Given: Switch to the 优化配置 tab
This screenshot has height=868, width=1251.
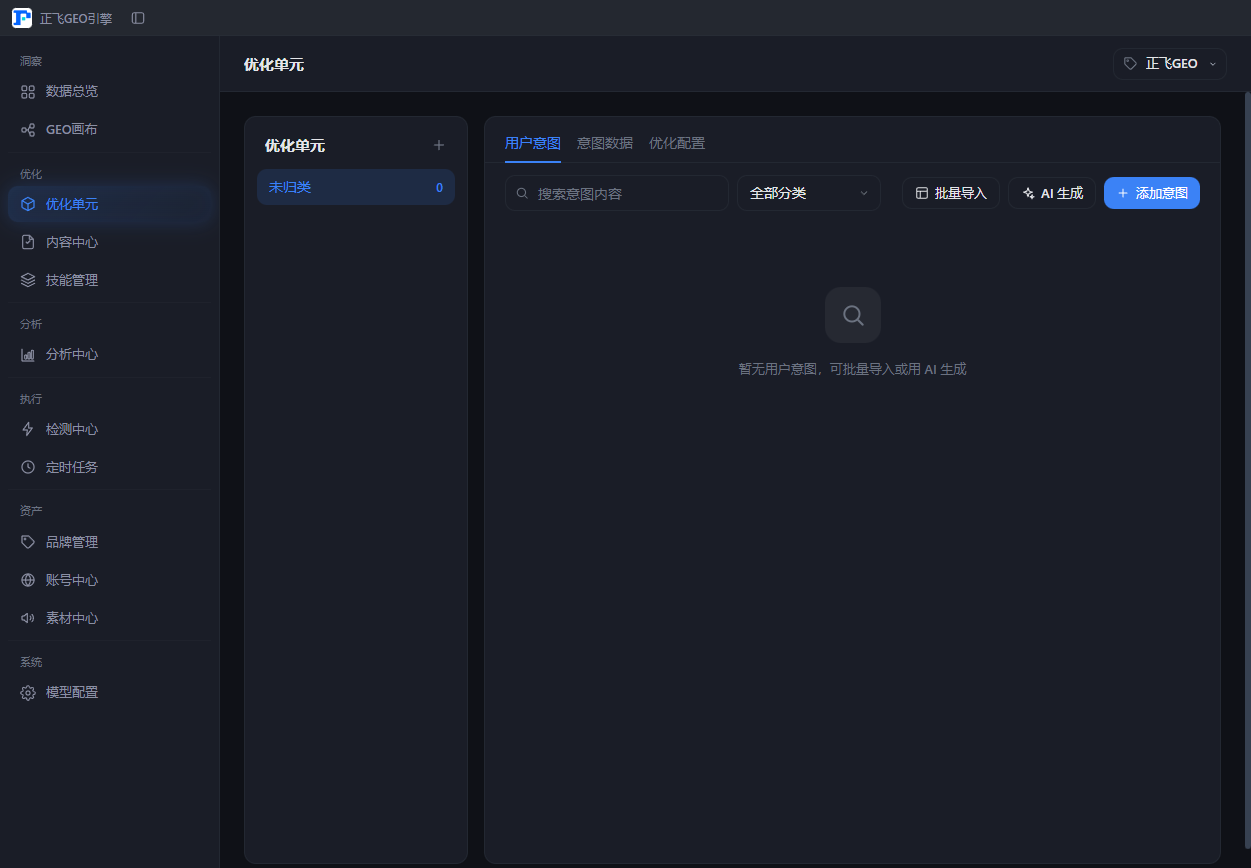Looking at the screenshot, I should [677, 143].
